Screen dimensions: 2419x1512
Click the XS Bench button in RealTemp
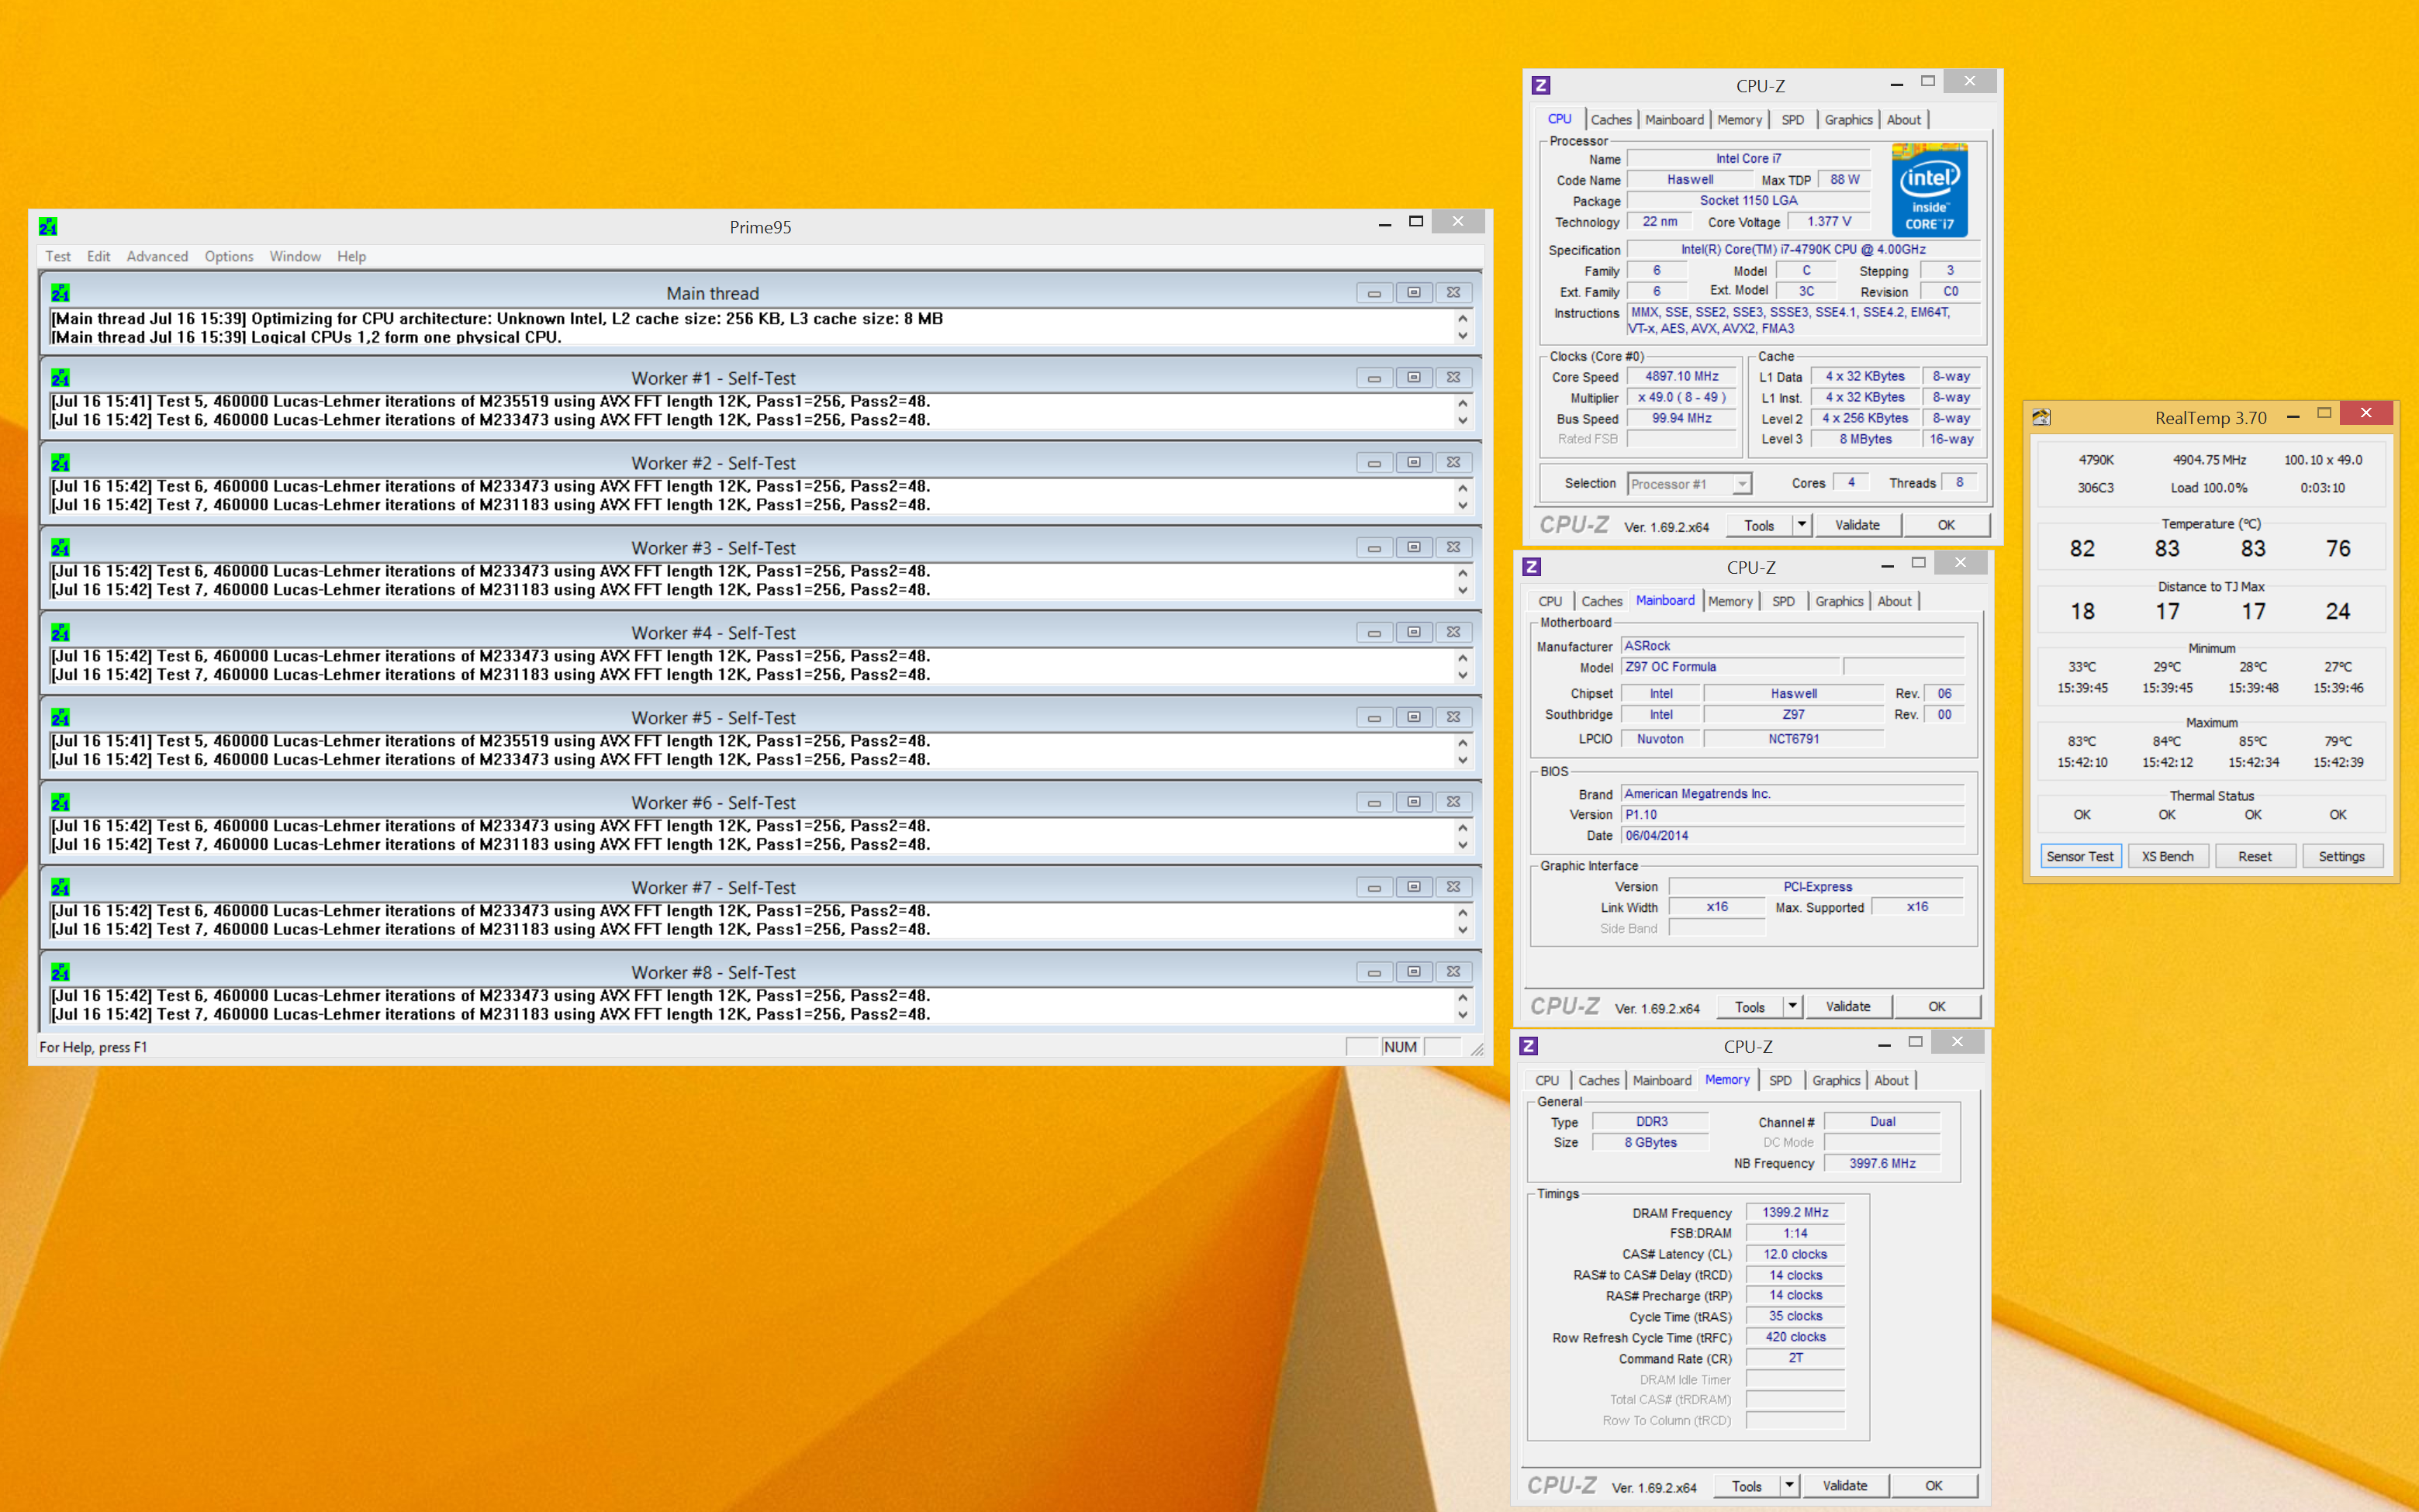coord(2167,856)
